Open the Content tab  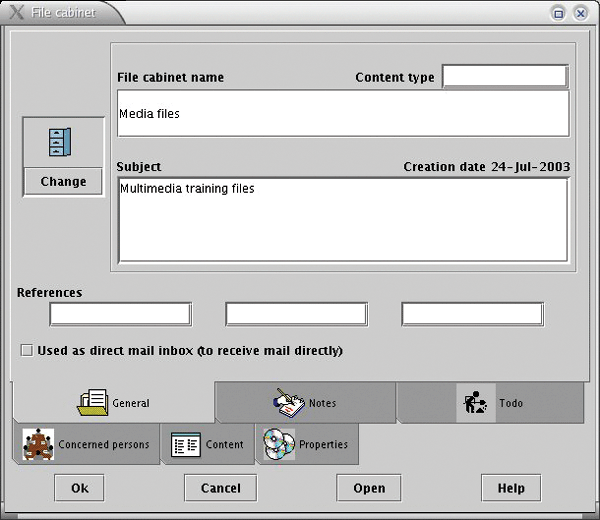[207, 444]
